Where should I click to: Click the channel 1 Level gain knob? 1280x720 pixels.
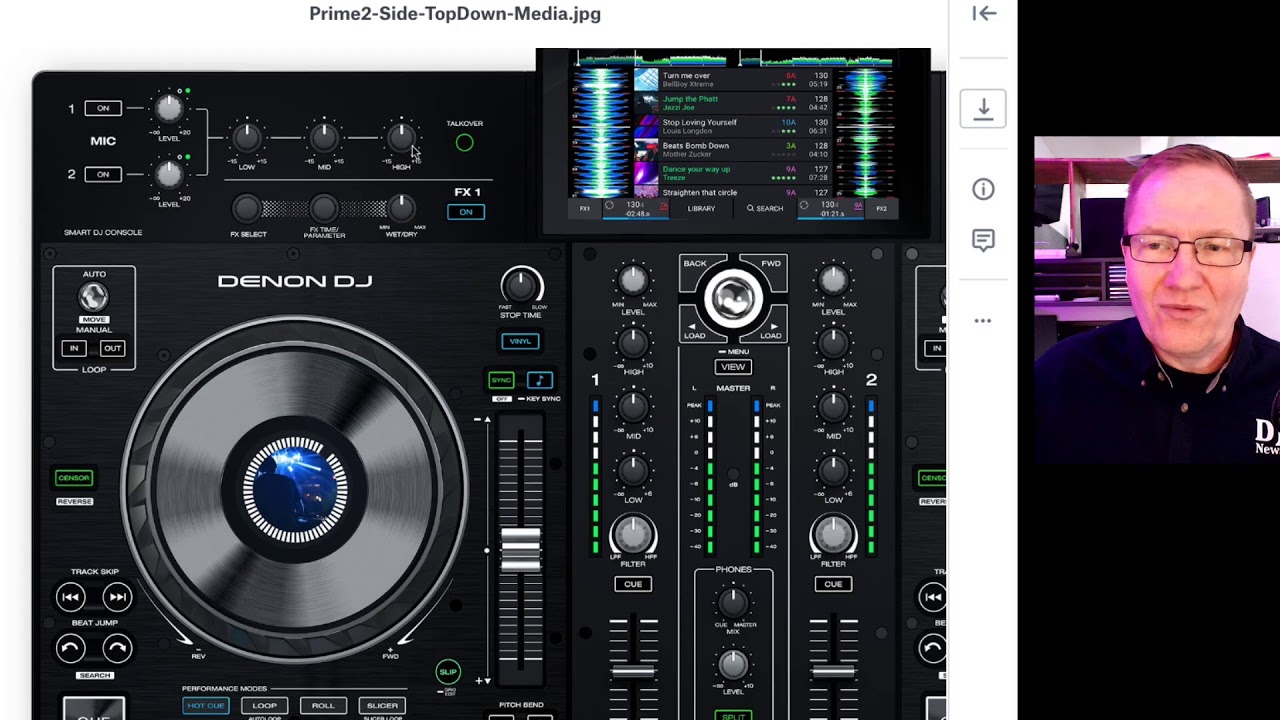(x=633, y=281)
